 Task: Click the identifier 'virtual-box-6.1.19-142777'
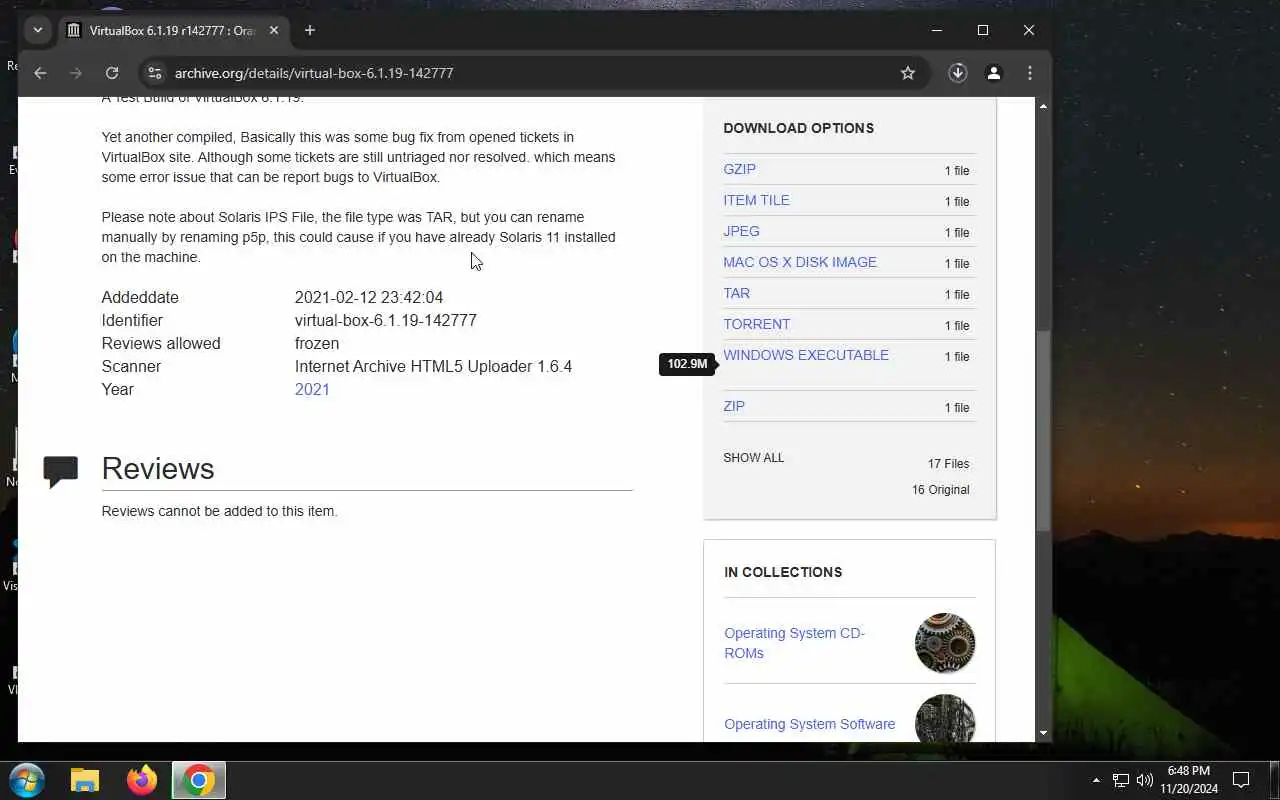point(385,320)
